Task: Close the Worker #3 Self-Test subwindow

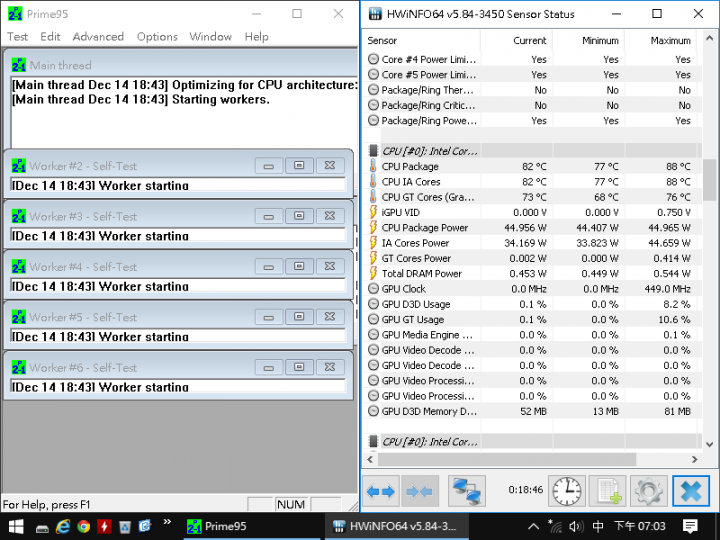Action: pos(330,216)
